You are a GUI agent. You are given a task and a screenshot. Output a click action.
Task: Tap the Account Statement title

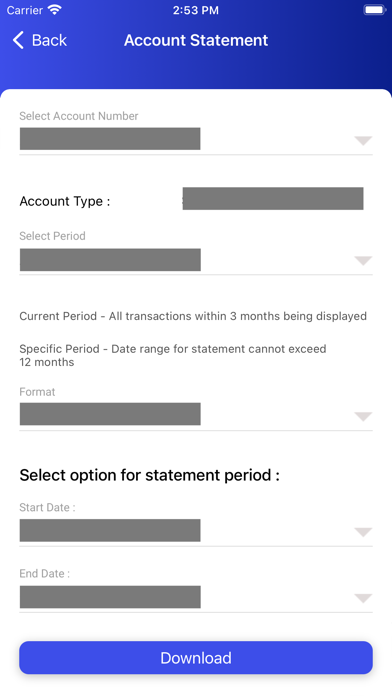point(196,40)
